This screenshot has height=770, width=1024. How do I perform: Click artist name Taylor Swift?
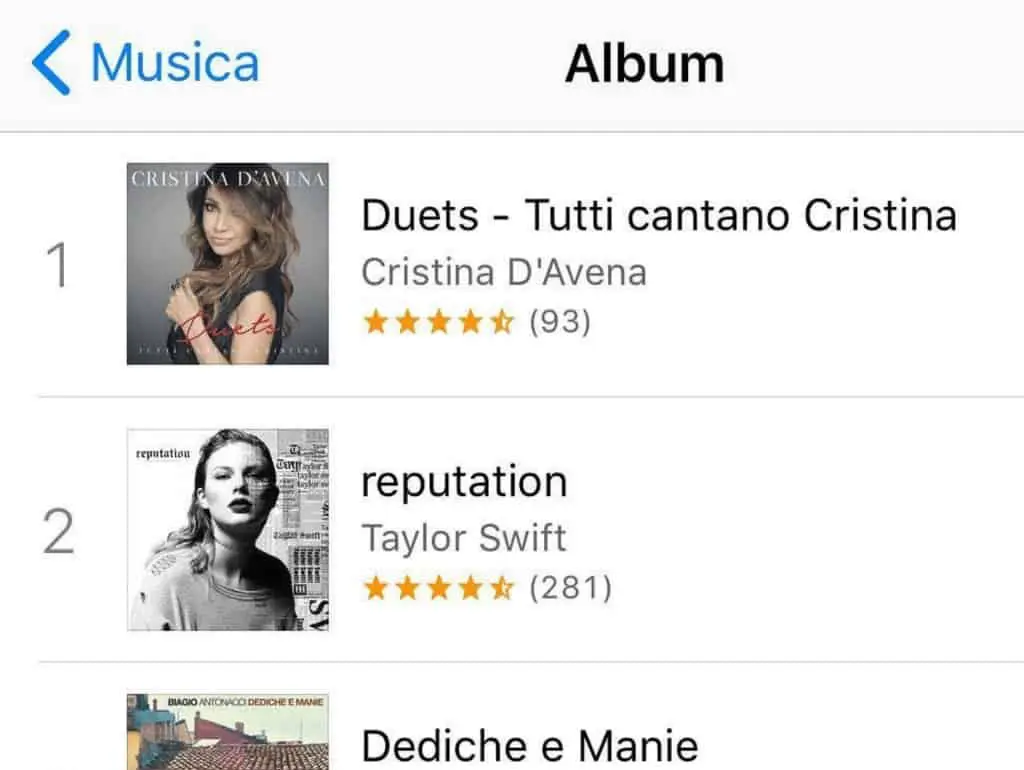463,538
